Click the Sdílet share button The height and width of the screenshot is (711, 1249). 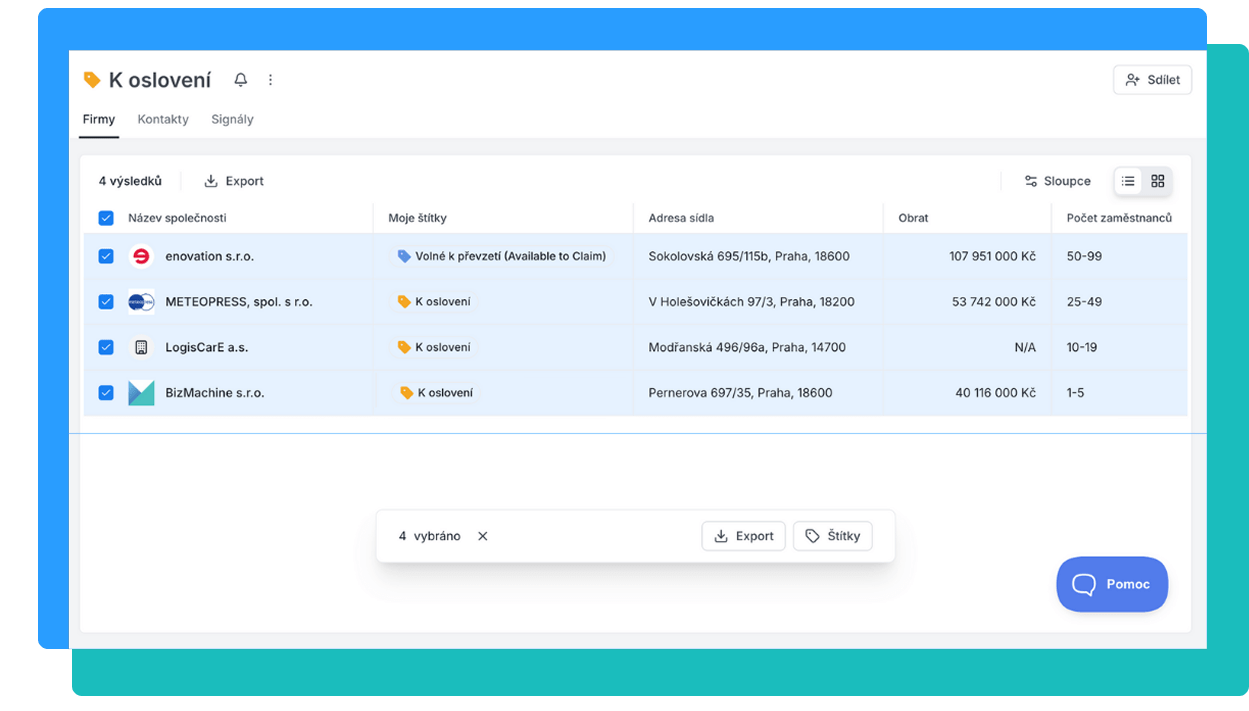click(x=1152, y=80)
